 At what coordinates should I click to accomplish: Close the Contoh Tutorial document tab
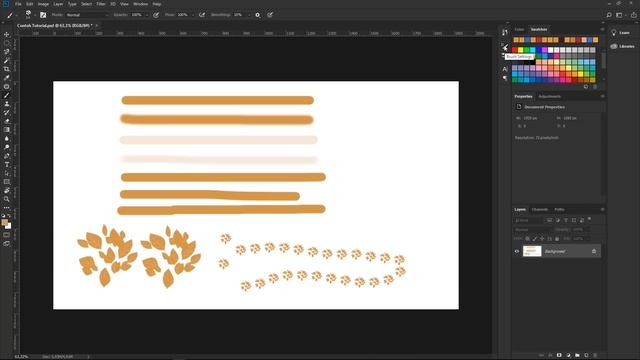pyautogui.click(x=97, y=25)
